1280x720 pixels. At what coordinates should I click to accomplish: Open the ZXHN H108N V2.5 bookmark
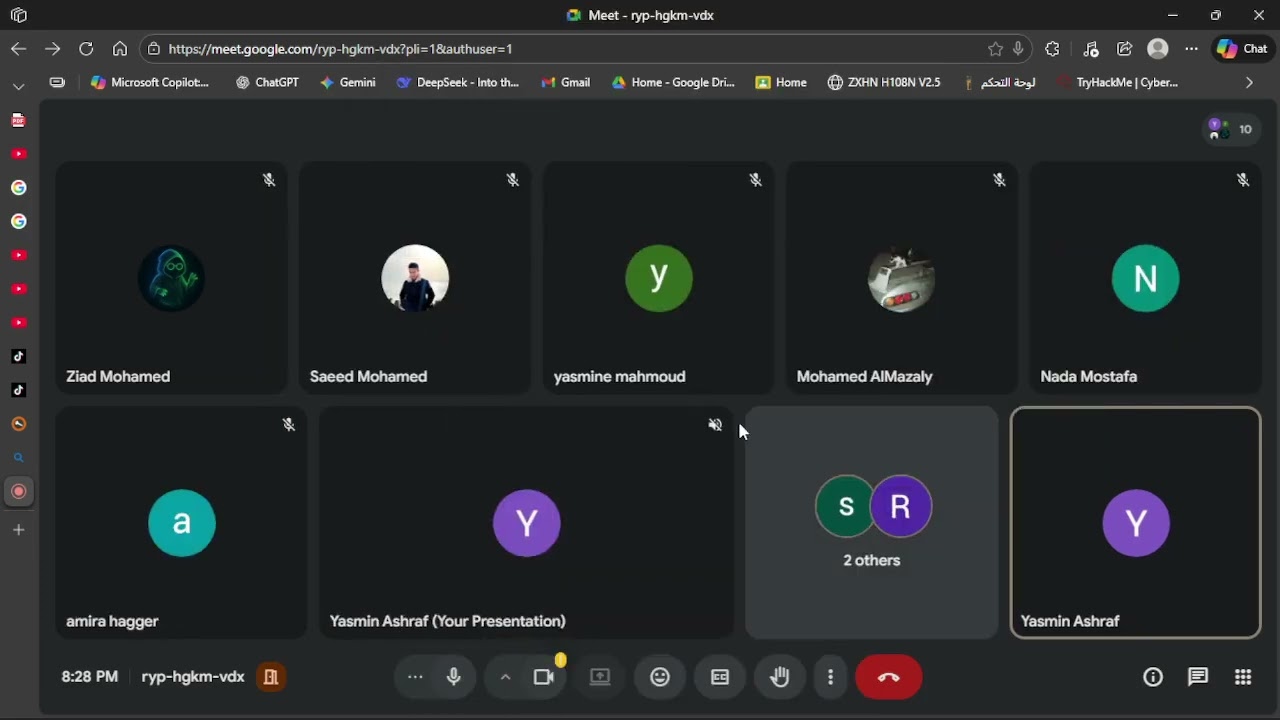[884, 83]
